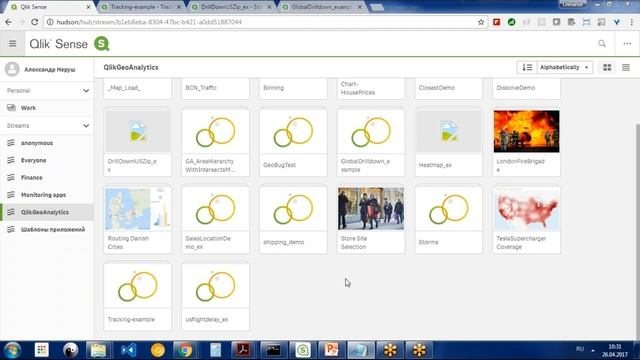The image size is (640, 360).
Task: Open the DrillDownUSZip_ex app
Action: point(138,142)
